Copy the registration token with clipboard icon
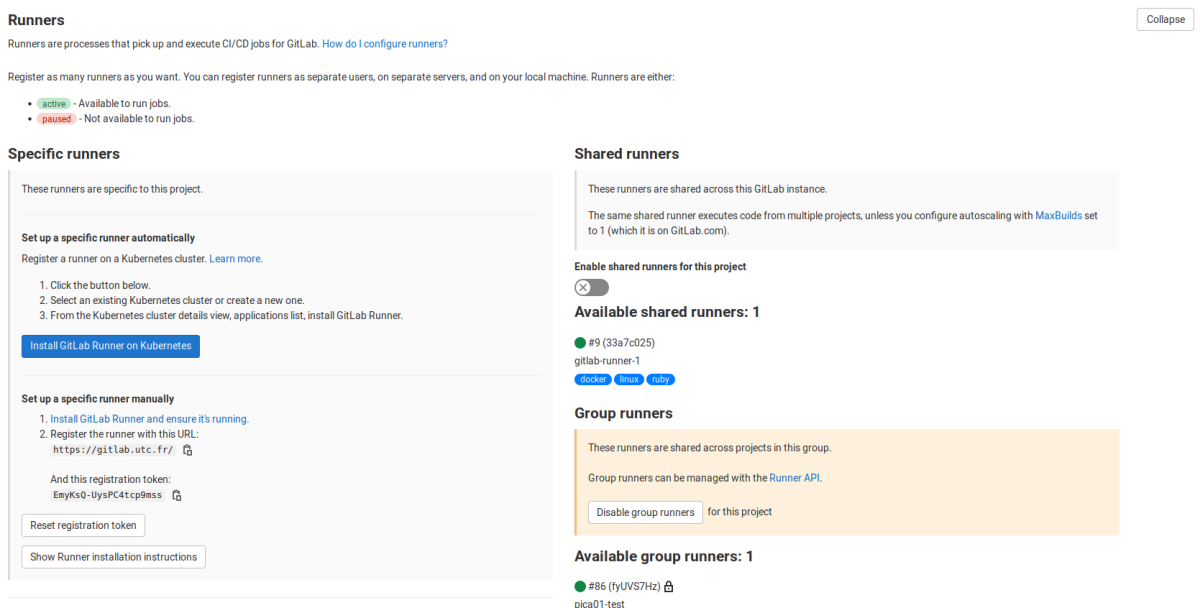Screen dimensions: 1200x608 177,495
